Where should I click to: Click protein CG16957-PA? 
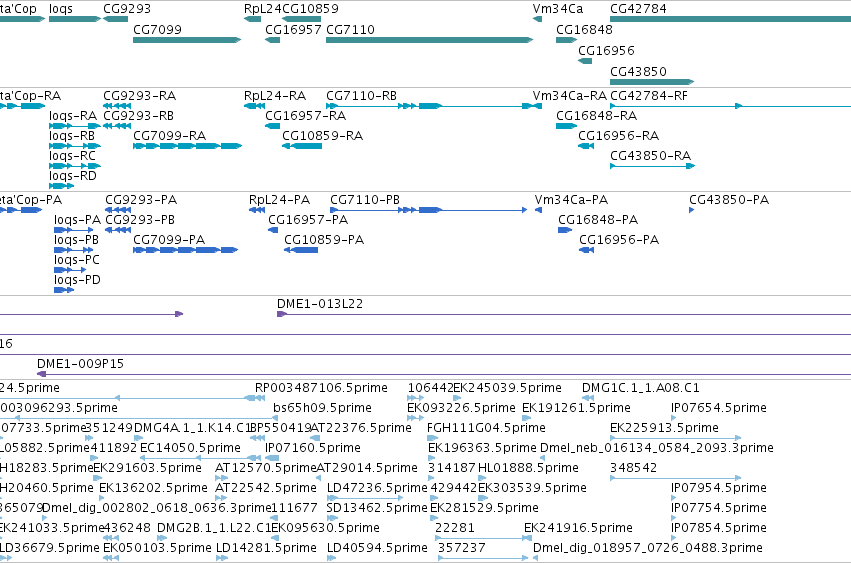[273, 230]
